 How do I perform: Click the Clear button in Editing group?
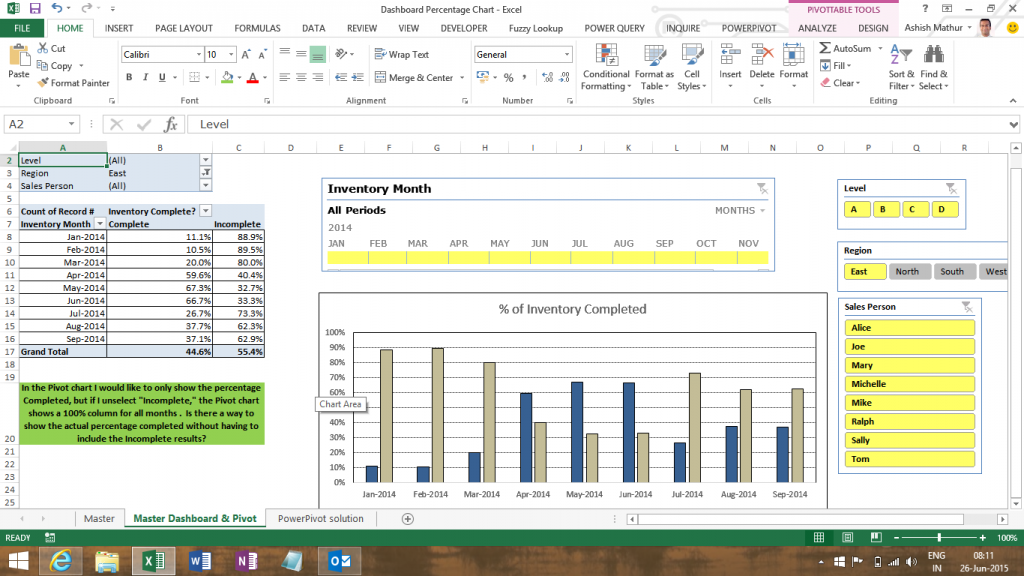click(x=840, y=83)
